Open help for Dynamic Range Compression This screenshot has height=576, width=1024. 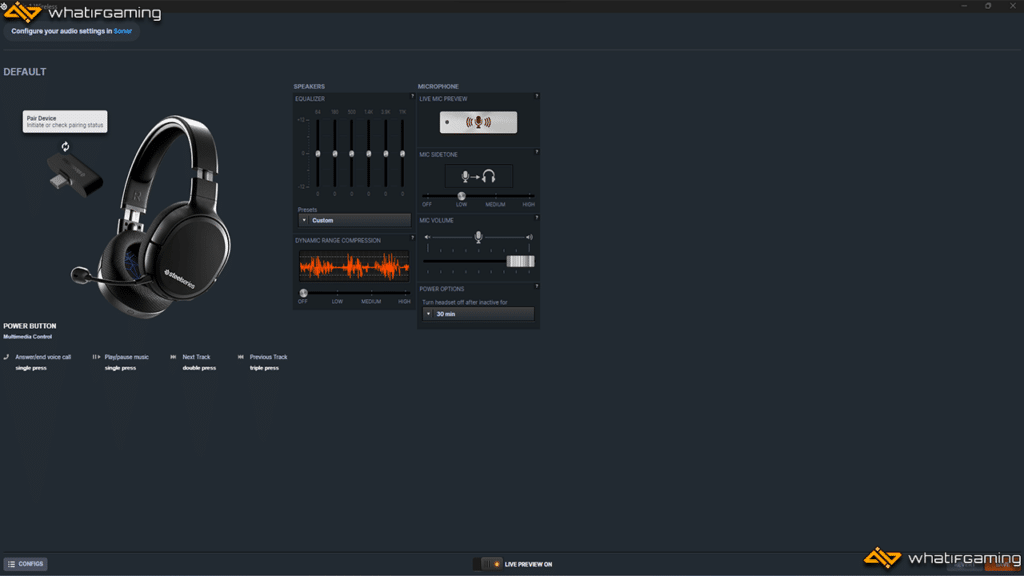412,238
